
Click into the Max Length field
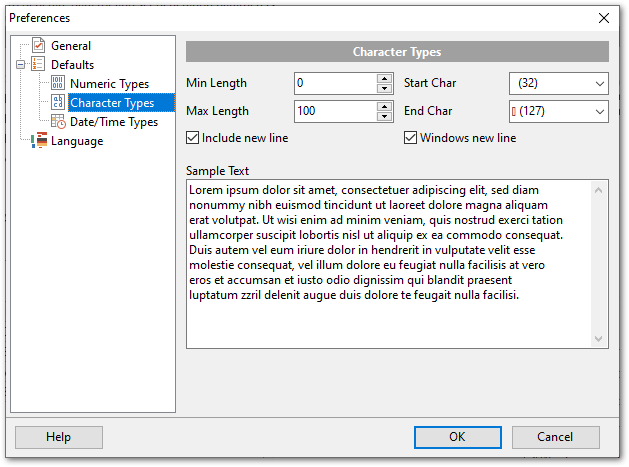(x=335, y=111)
